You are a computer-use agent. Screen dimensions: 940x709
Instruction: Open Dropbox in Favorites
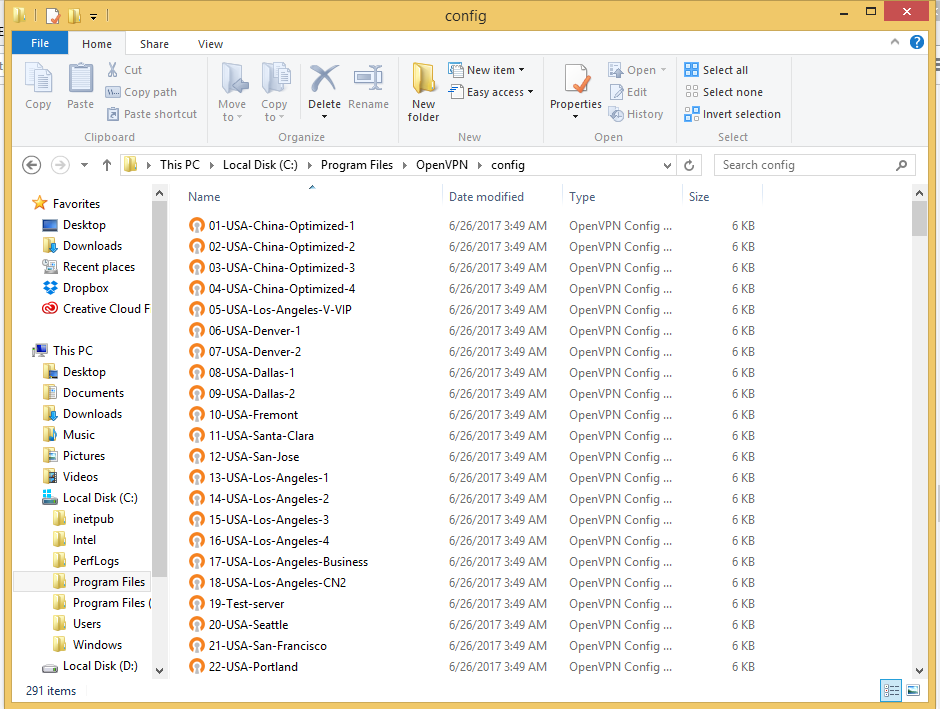pyautogui.click(x=76, y=288)
